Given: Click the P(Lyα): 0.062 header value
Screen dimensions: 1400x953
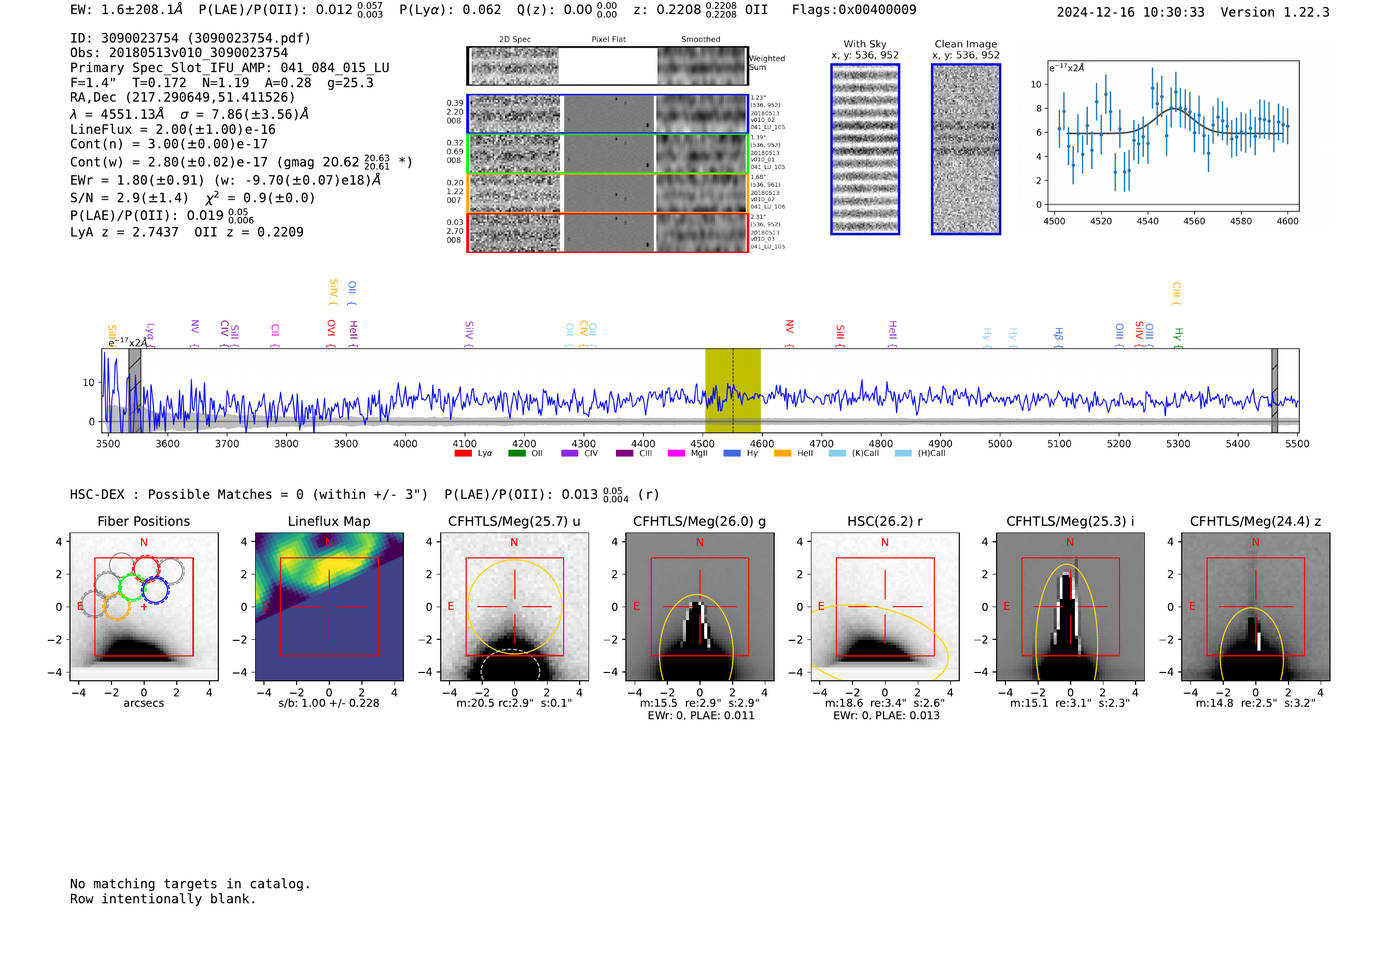Looking at the screenshot, I should pos(450,10).
